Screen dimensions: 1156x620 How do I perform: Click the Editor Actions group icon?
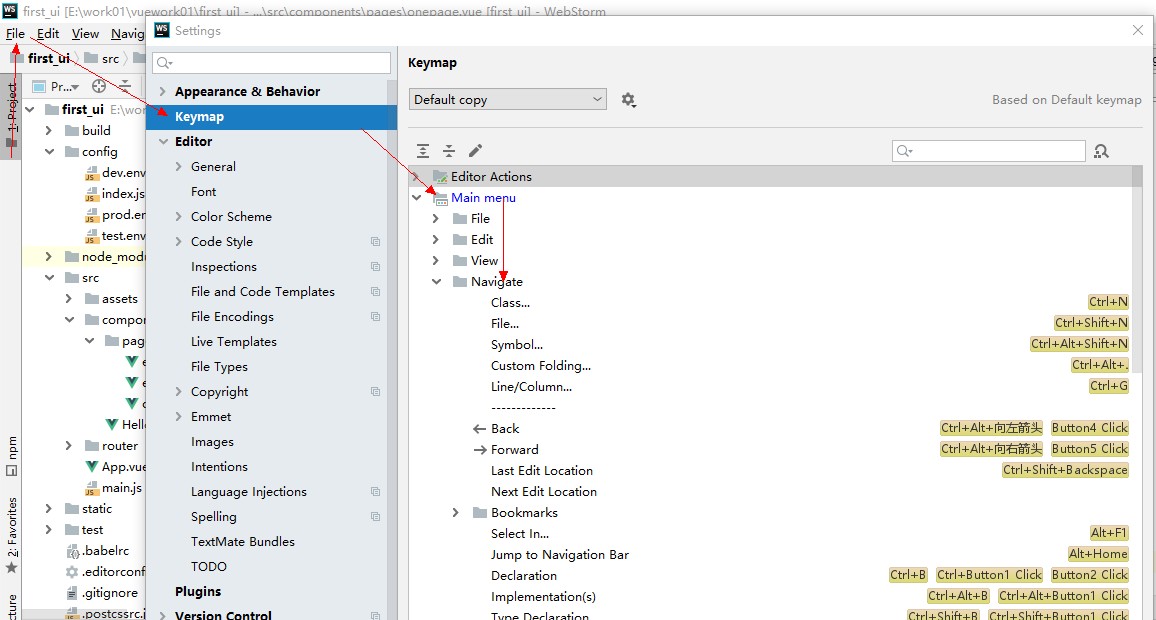point(440,177)
